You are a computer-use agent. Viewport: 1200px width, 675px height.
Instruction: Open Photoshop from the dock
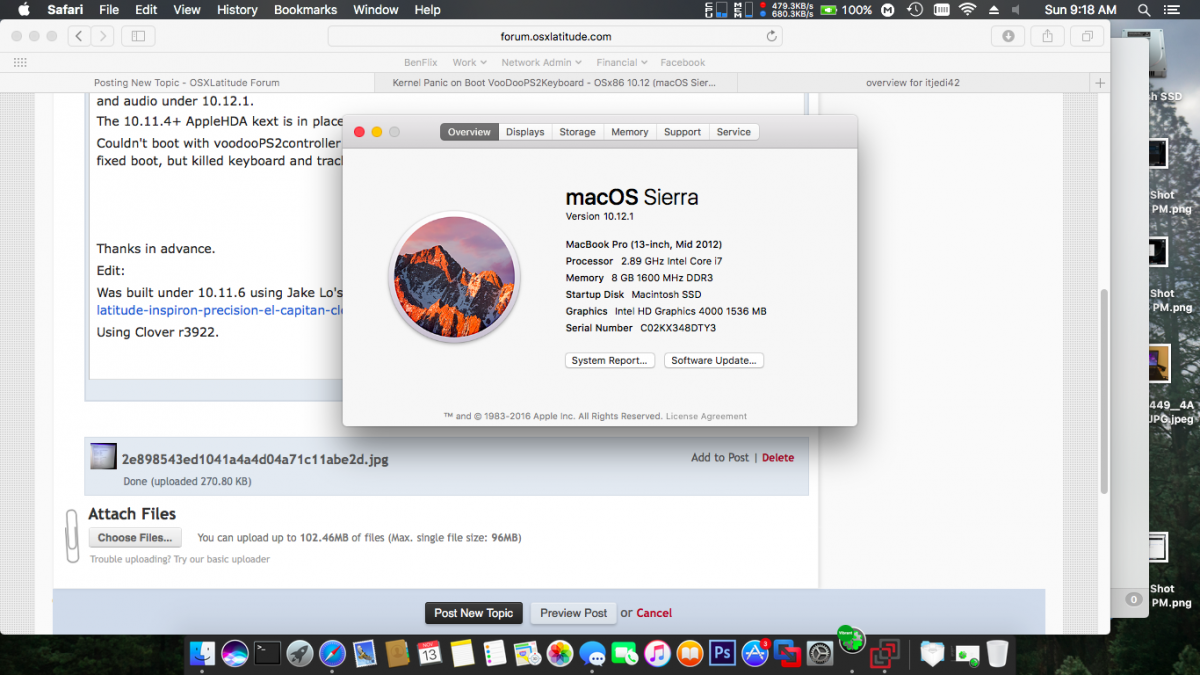(721, 654)
